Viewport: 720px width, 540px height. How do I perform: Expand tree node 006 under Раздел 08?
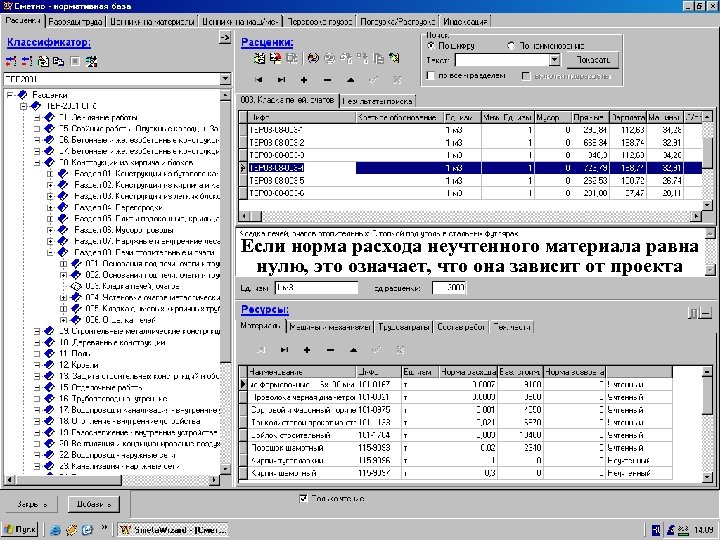coord(63,320)
